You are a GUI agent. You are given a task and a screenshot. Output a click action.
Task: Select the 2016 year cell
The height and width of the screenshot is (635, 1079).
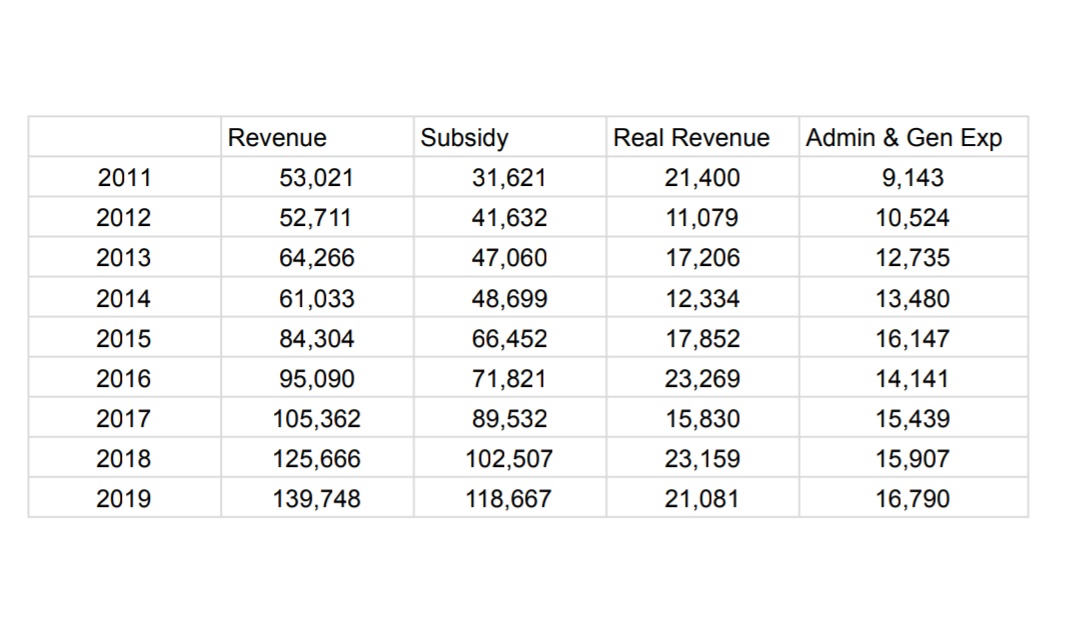124,378
